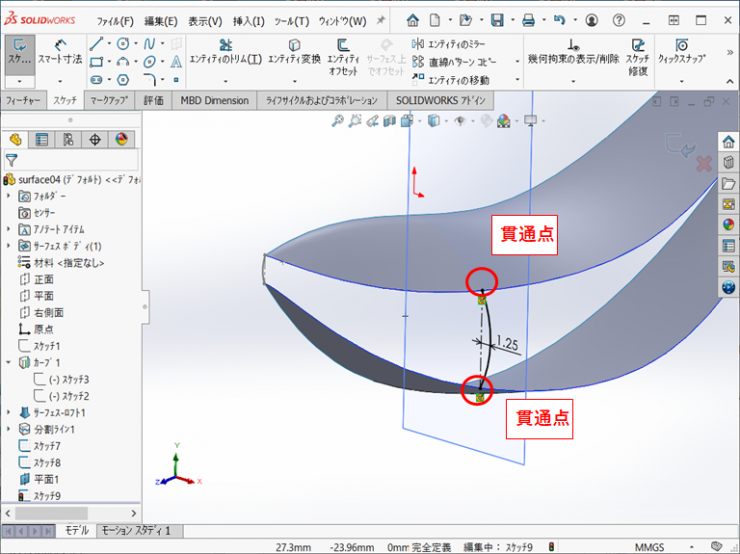Click the モーション スタディ 1 bottom tab
The width and height of the screenshot is (740, 554).
(137, 530)
